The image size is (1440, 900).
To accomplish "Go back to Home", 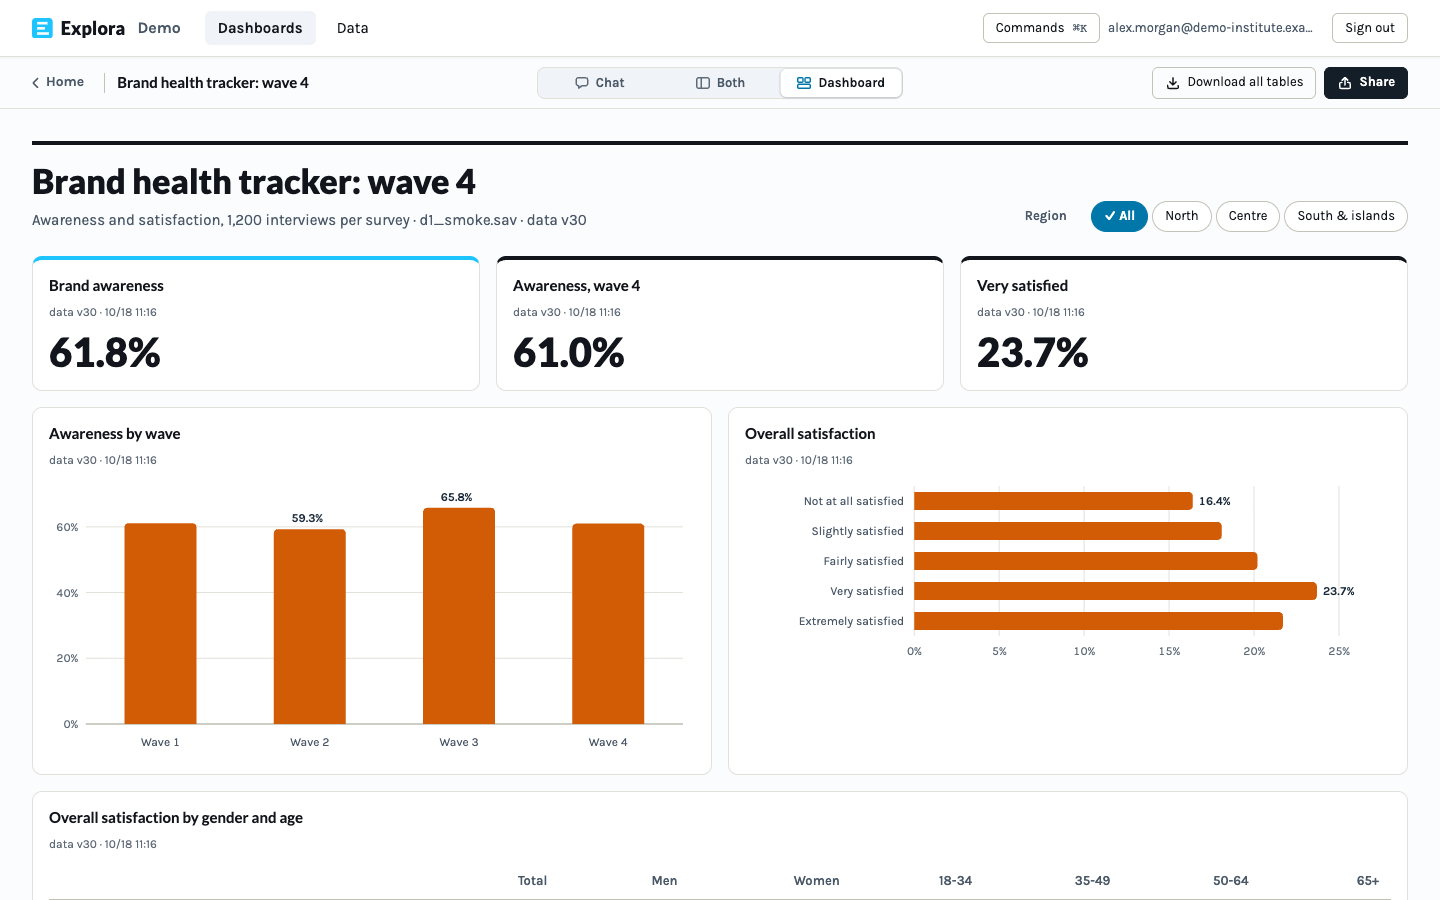I will click(58, 82).
